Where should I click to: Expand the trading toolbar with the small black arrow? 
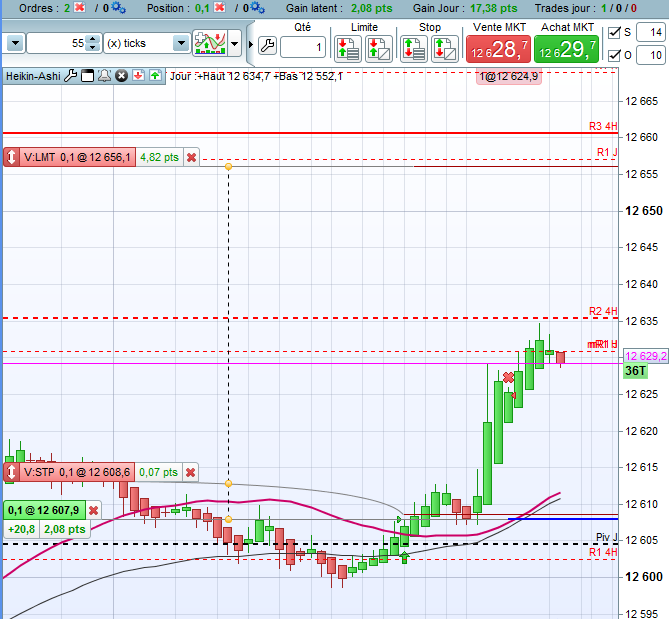[251, 44]
